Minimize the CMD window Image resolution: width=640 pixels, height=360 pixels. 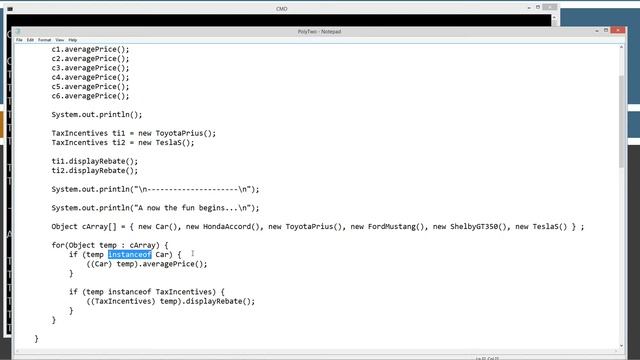529,8
